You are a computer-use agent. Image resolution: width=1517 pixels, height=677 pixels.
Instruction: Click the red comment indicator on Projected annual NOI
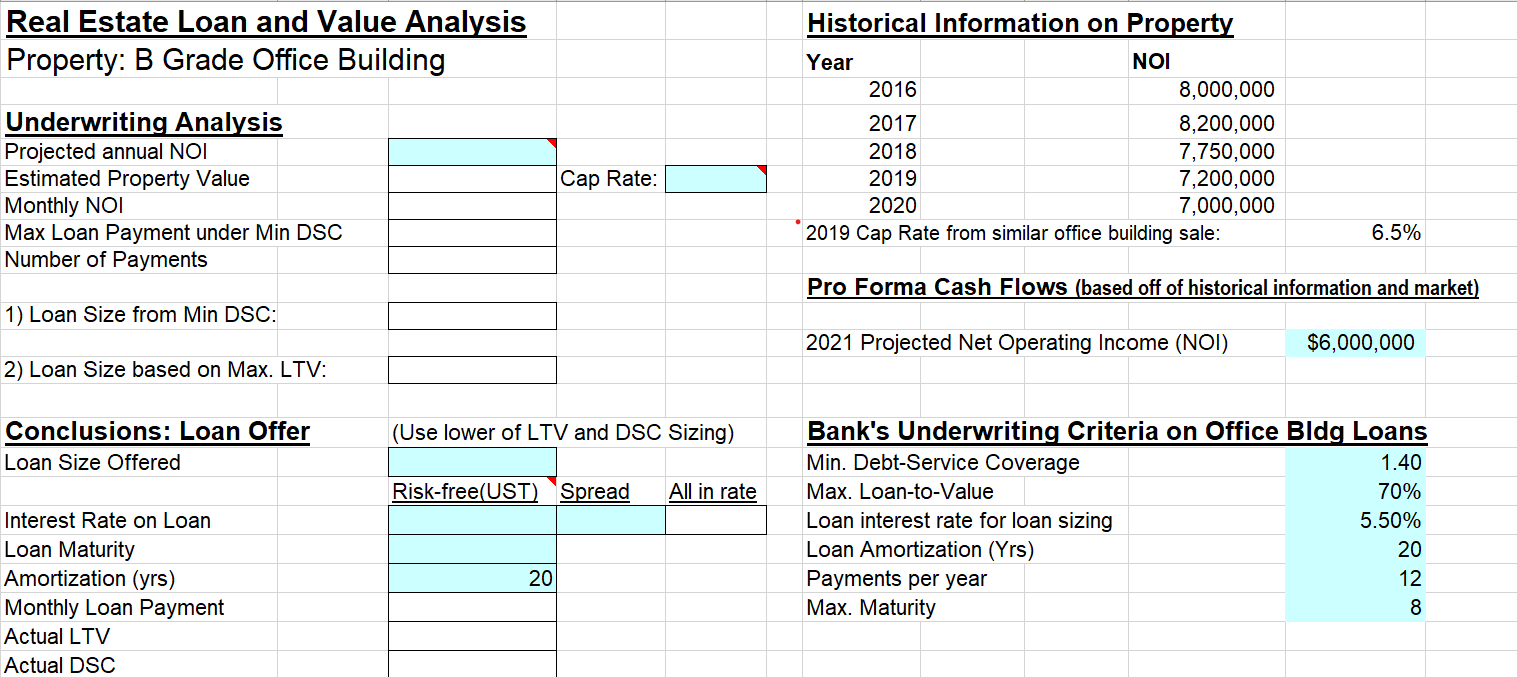(553, 142)
